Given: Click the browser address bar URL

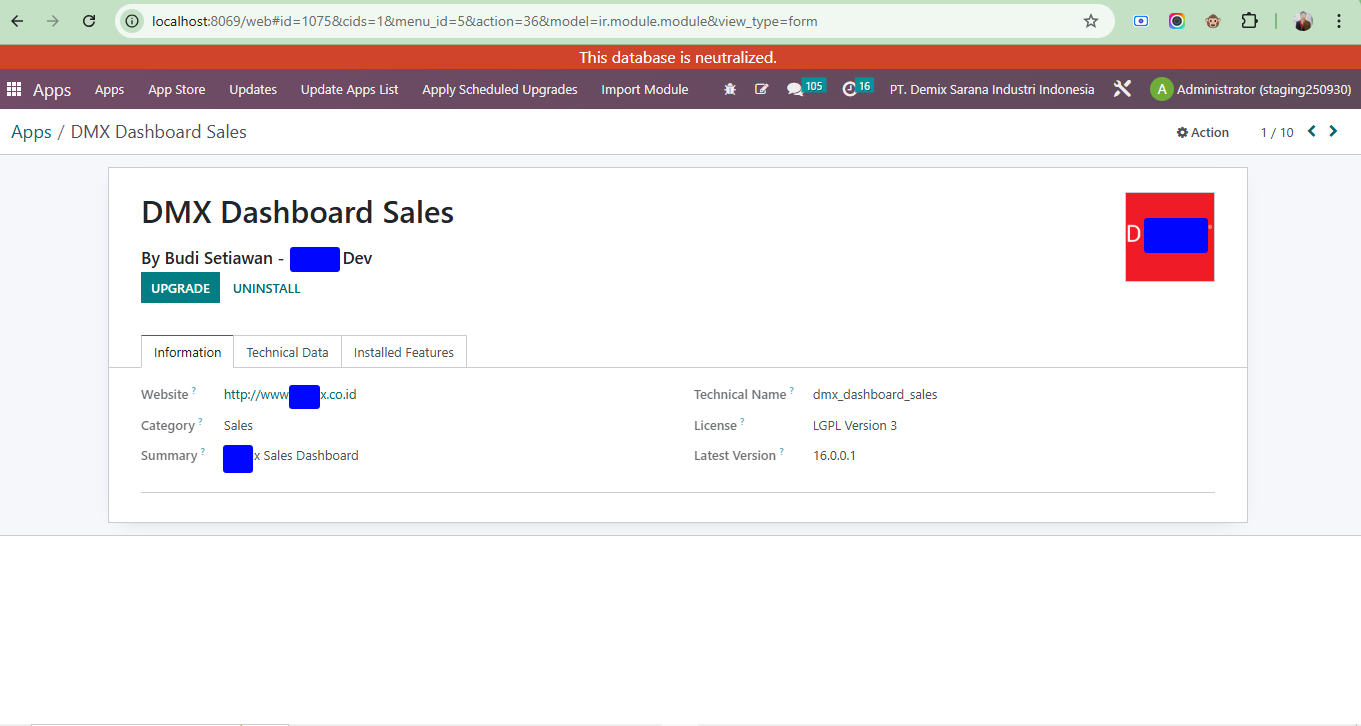Looking at the screenshot, I should point(485,21).
